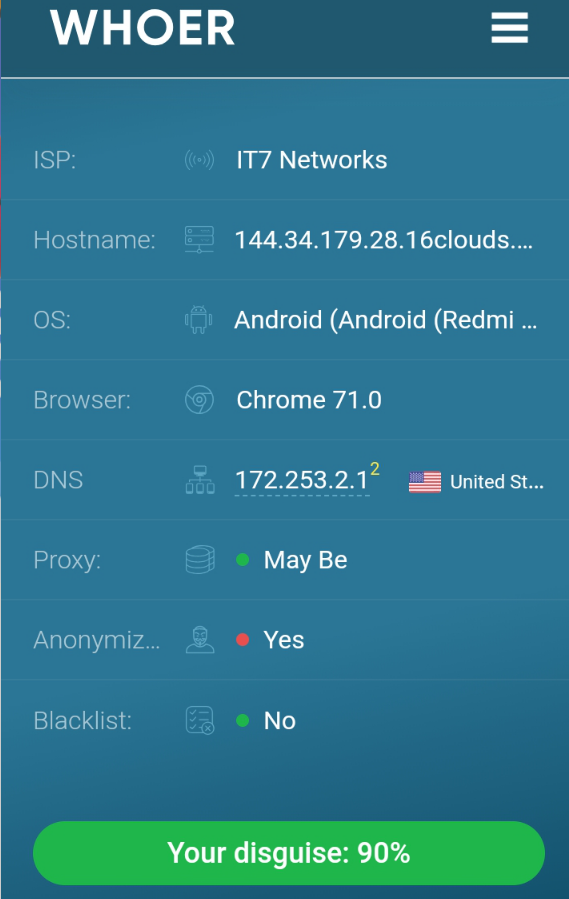Click the WHOER logo
The height and width of the screenshot is (899, 569).
coord(143,28)
